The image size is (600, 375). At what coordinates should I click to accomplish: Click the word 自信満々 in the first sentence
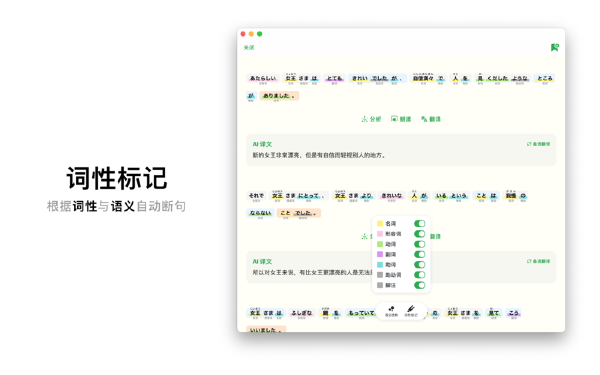click(423, 78)
